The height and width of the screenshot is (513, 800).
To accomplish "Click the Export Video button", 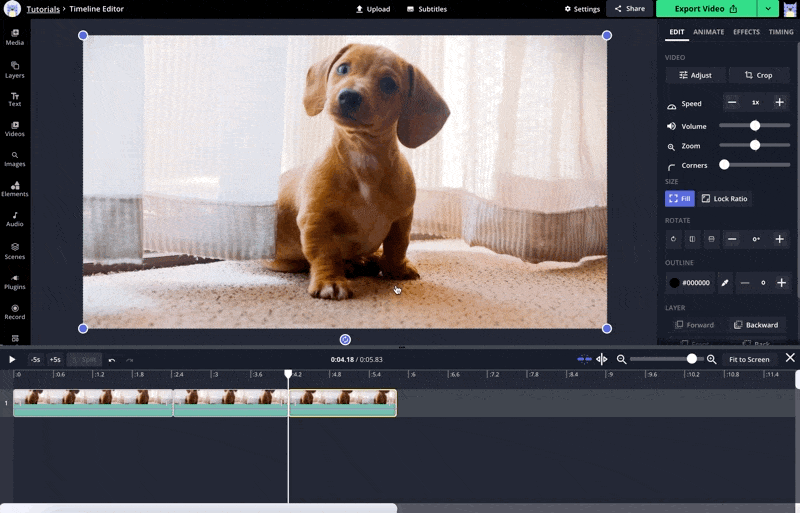I will click(705, 9).
